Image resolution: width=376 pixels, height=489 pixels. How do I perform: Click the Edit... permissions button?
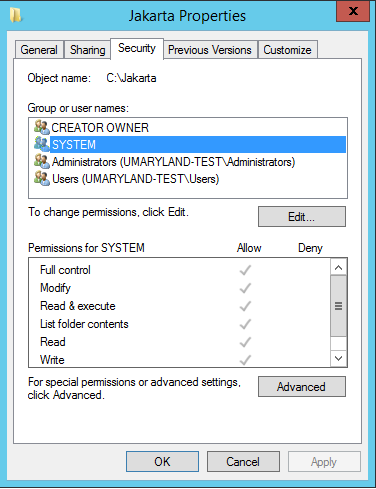click(x=302, y=217)
